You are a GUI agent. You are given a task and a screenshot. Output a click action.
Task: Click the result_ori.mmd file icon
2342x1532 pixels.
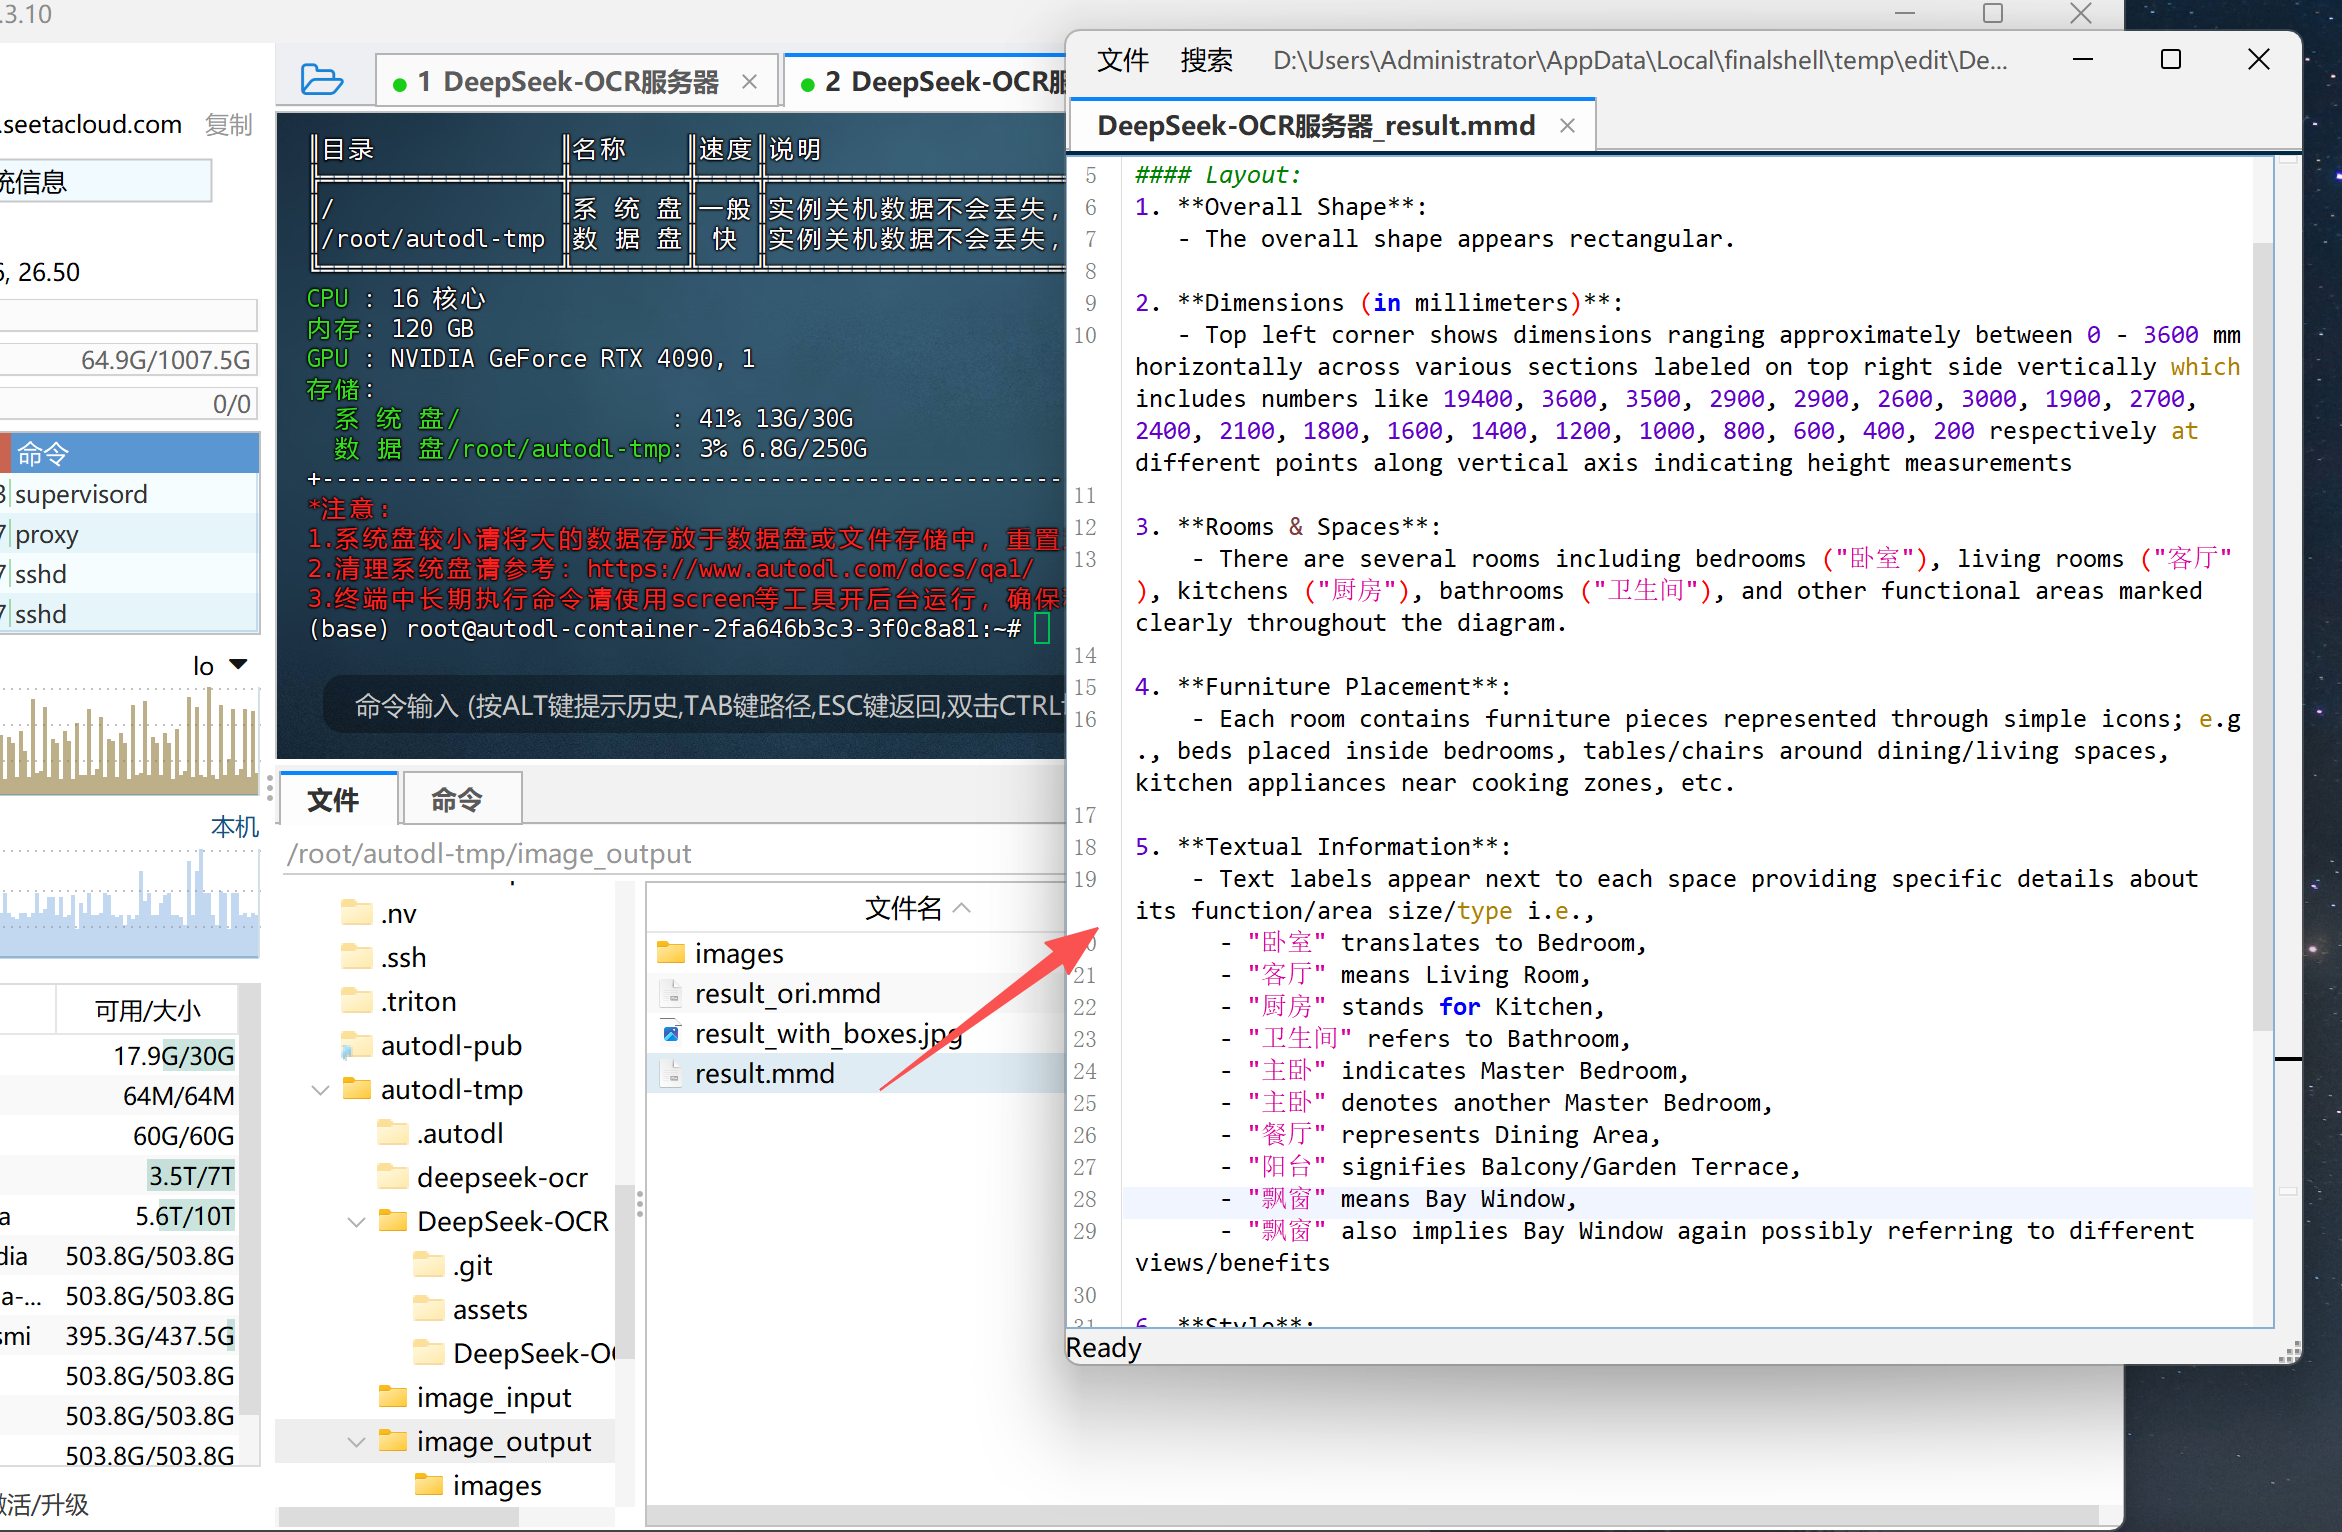671,993
